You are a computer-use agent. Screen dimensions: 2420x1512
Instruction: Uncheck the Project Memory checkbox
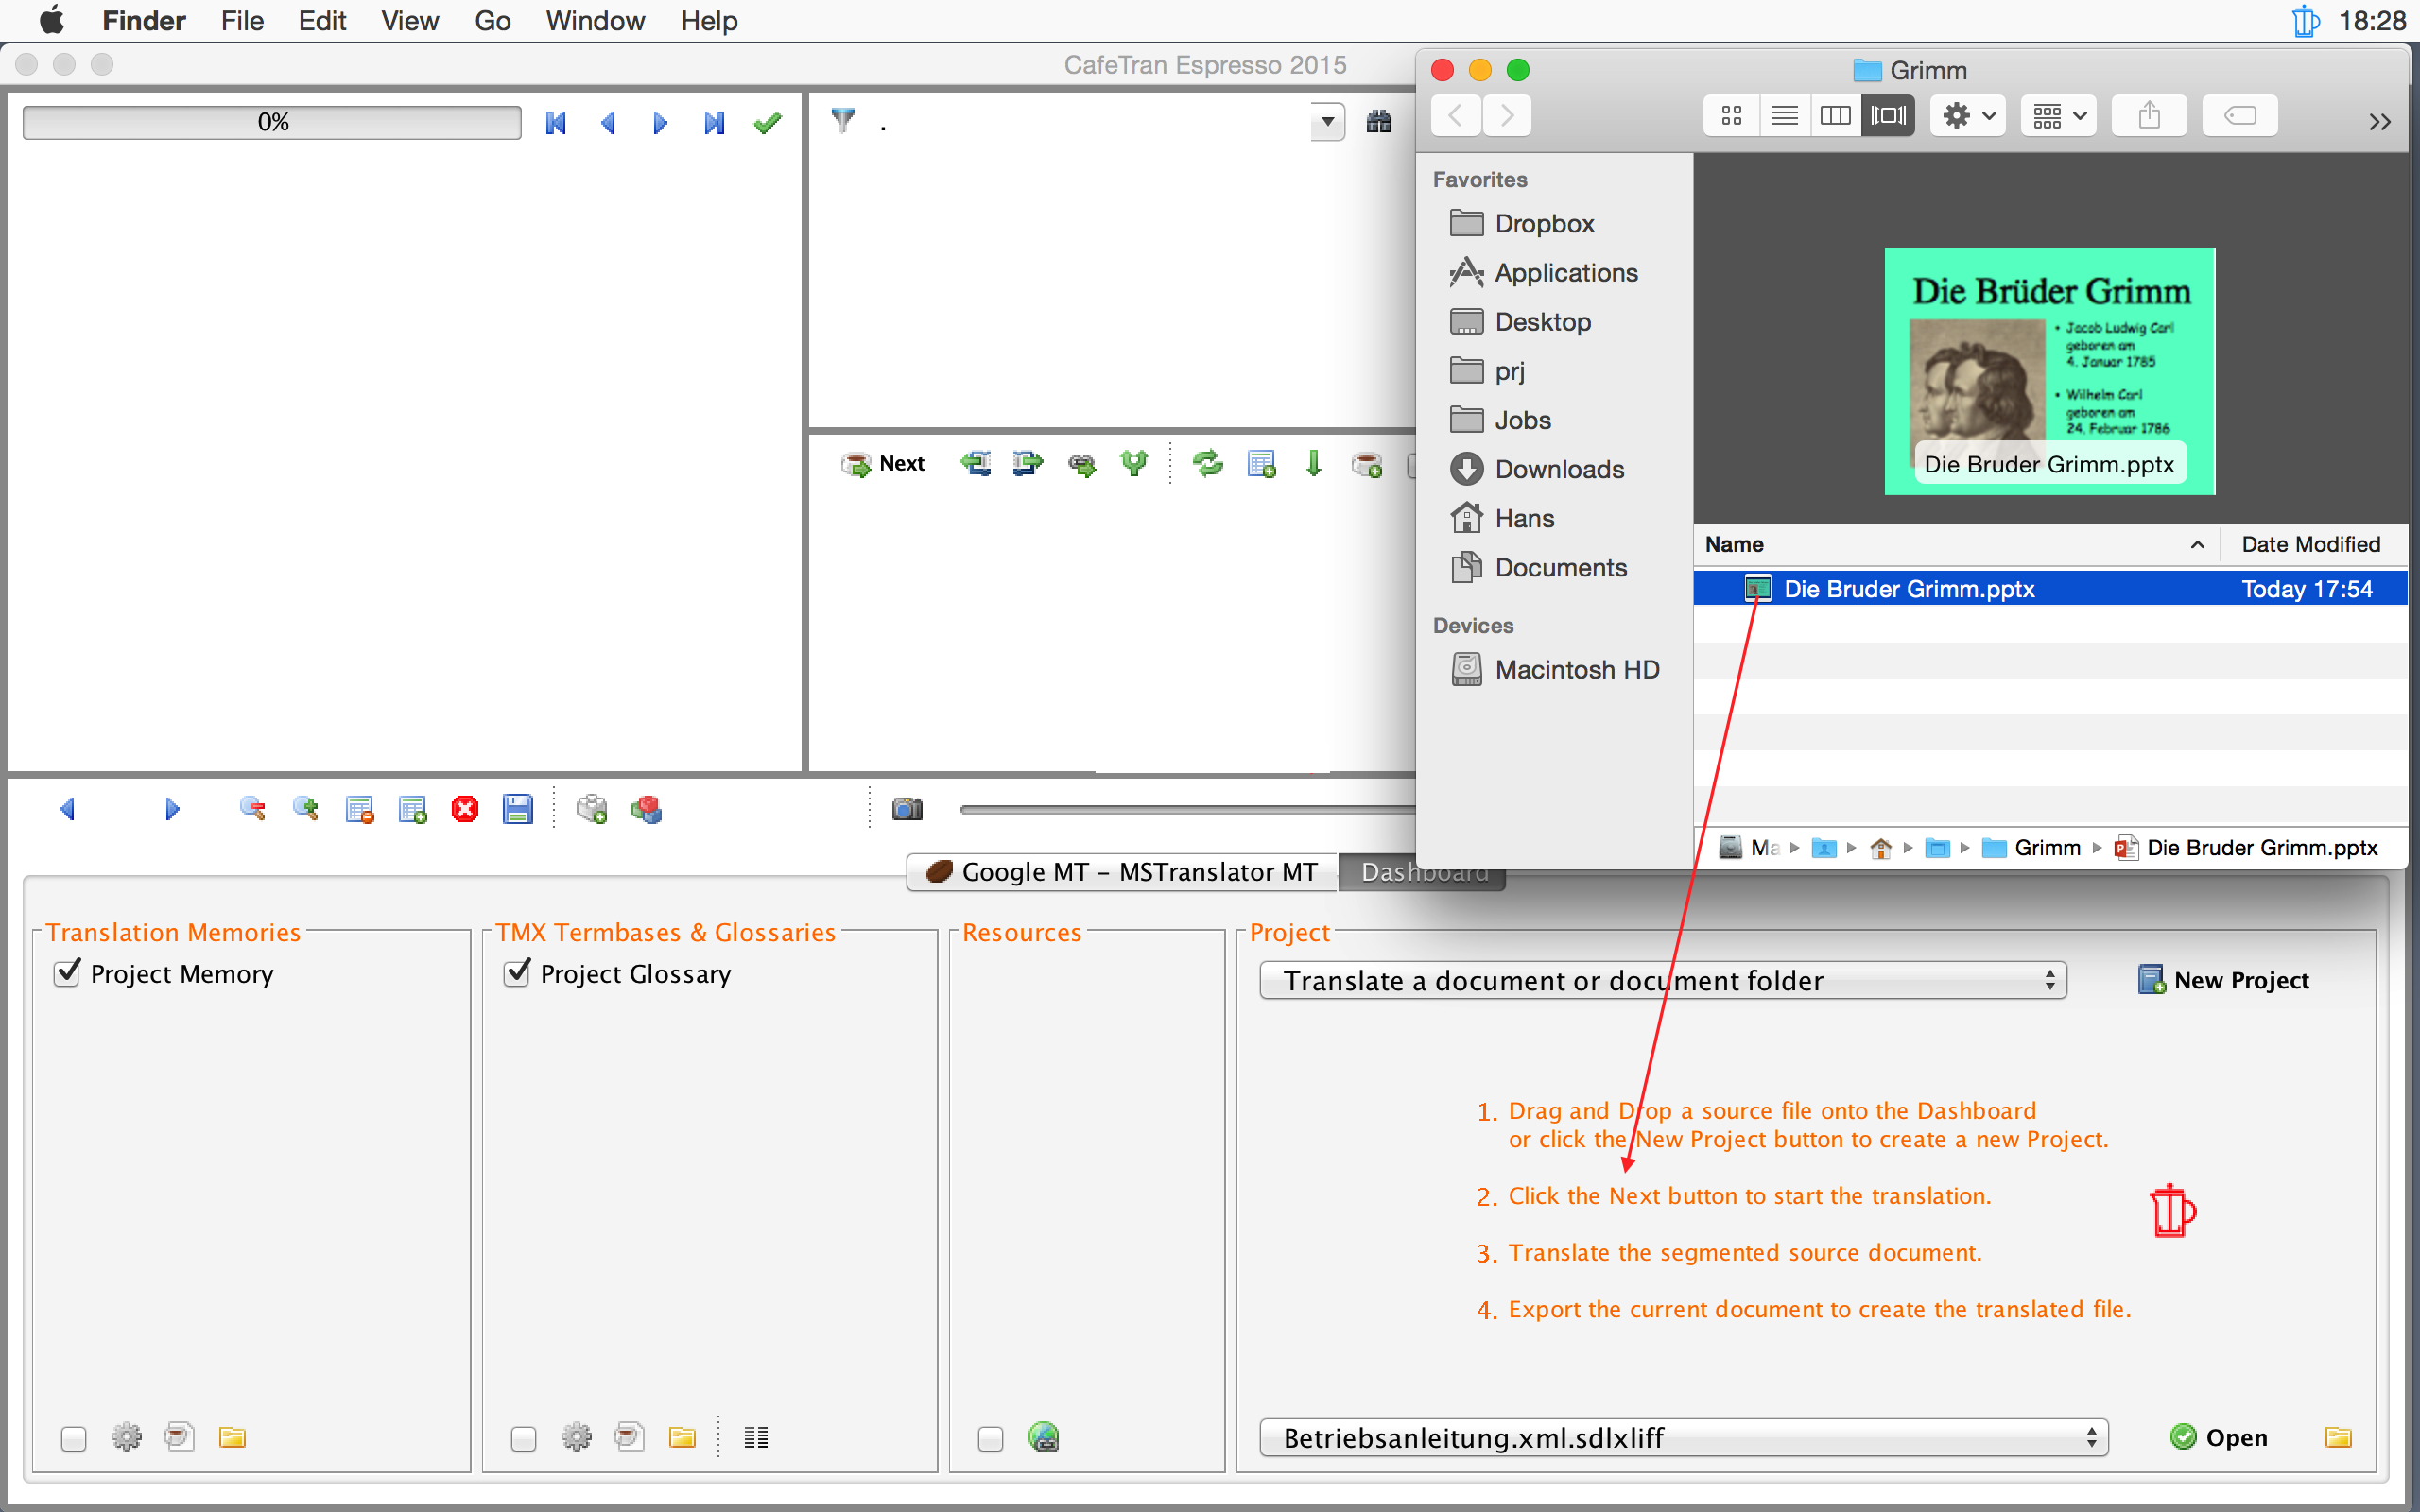(x=68, y=972)
